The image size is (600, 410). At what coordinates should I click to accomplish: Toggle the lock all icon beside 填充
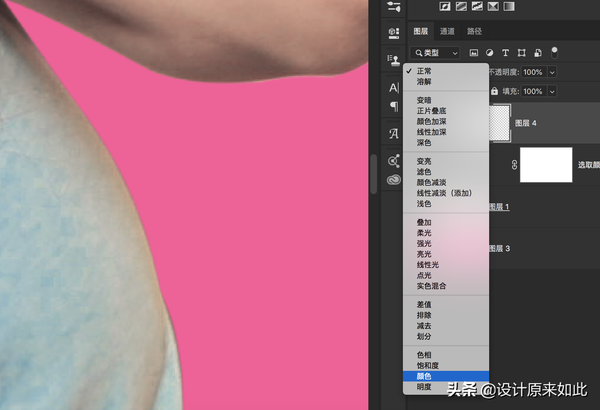tap(496, 91)
